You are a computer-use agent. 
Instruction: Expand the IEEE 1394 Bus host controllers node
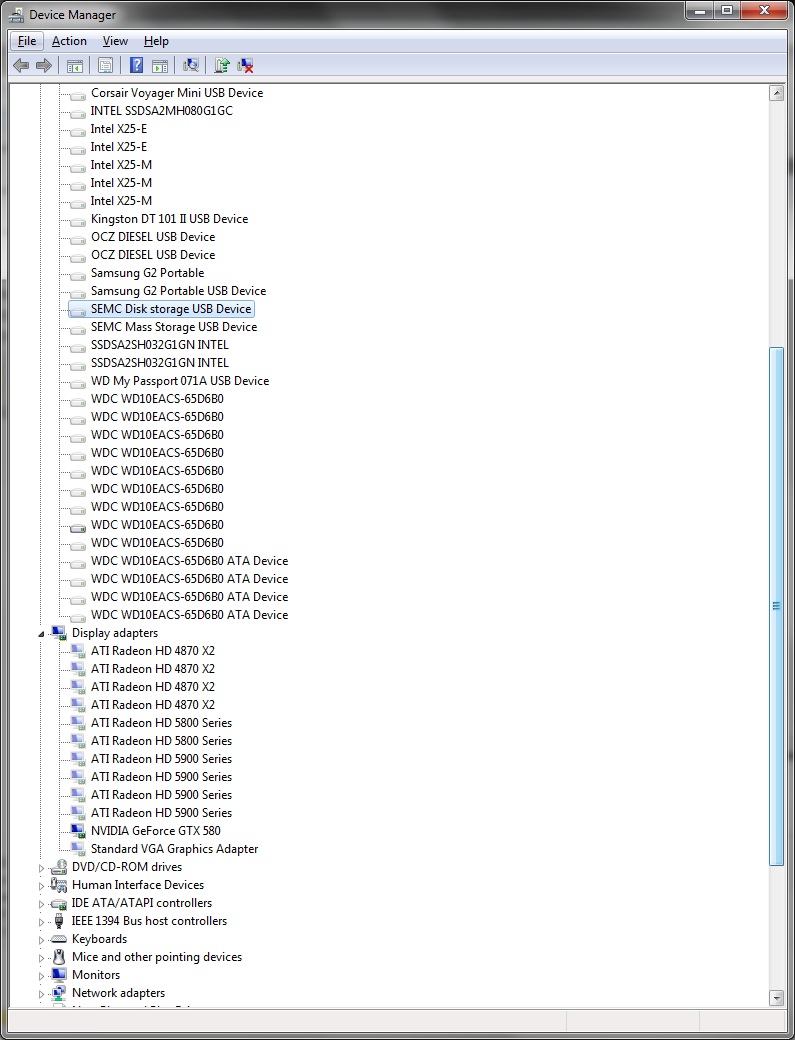41,921
